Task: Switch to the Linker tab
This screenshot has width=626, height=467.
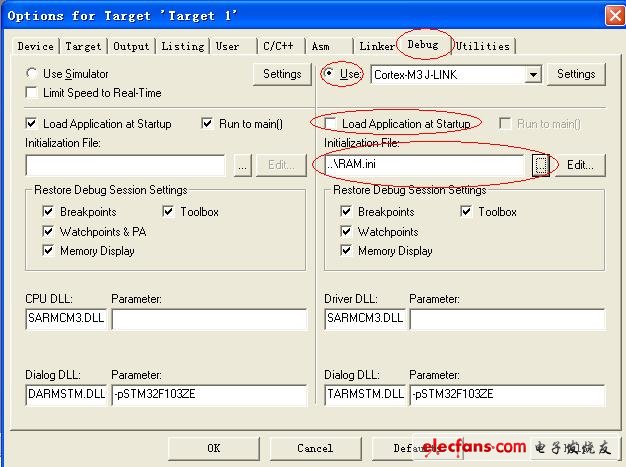Action: point(377,46)
